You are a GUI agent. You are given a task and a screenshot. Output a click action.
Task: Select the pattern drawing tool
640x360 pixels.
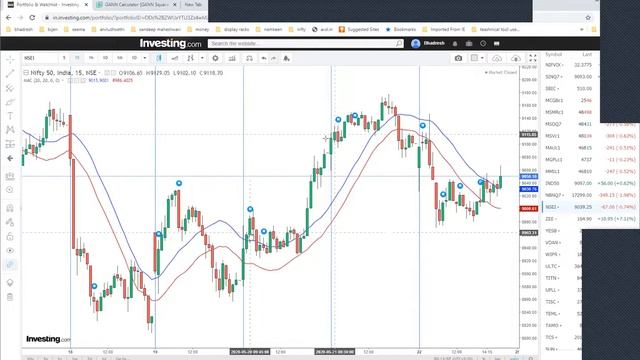(10, 130)
